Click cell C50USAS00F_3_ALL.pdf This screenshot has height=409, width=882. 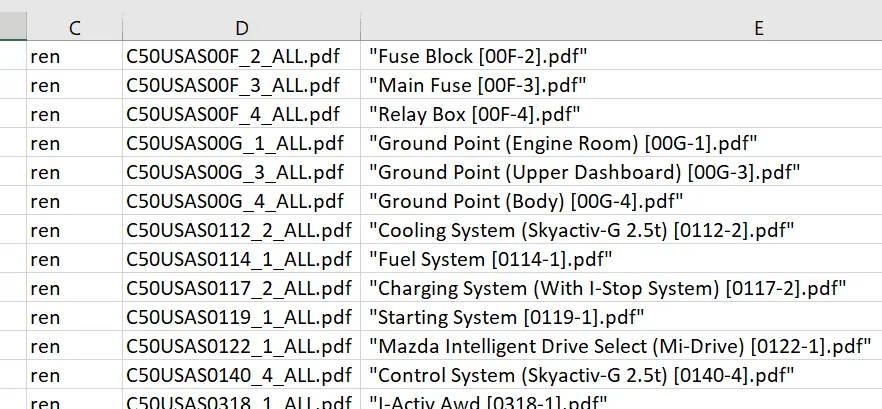[x=233, y=85]
